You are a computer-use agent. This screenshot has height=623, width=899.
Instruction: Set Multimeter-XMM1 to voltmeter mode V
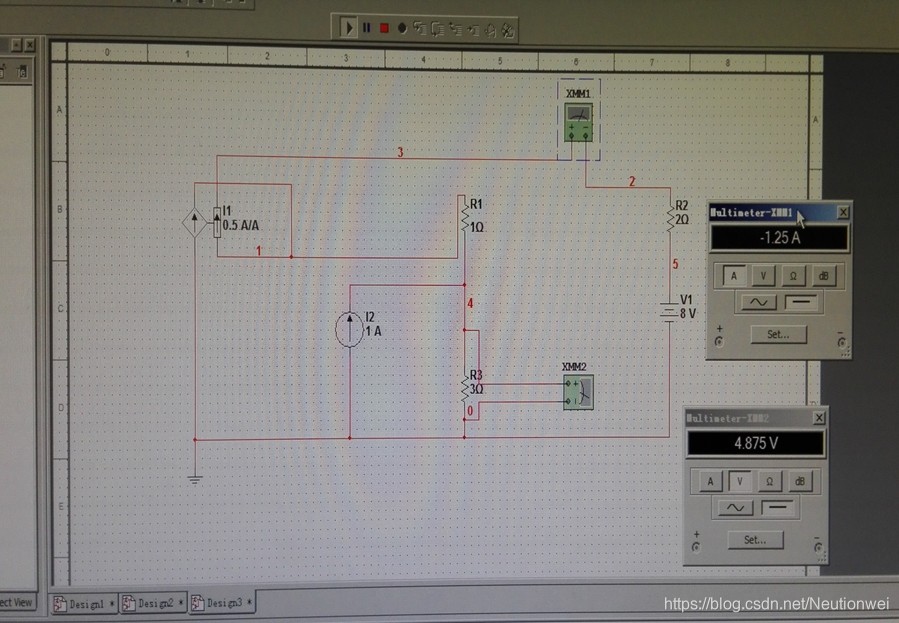click(763, 276)
